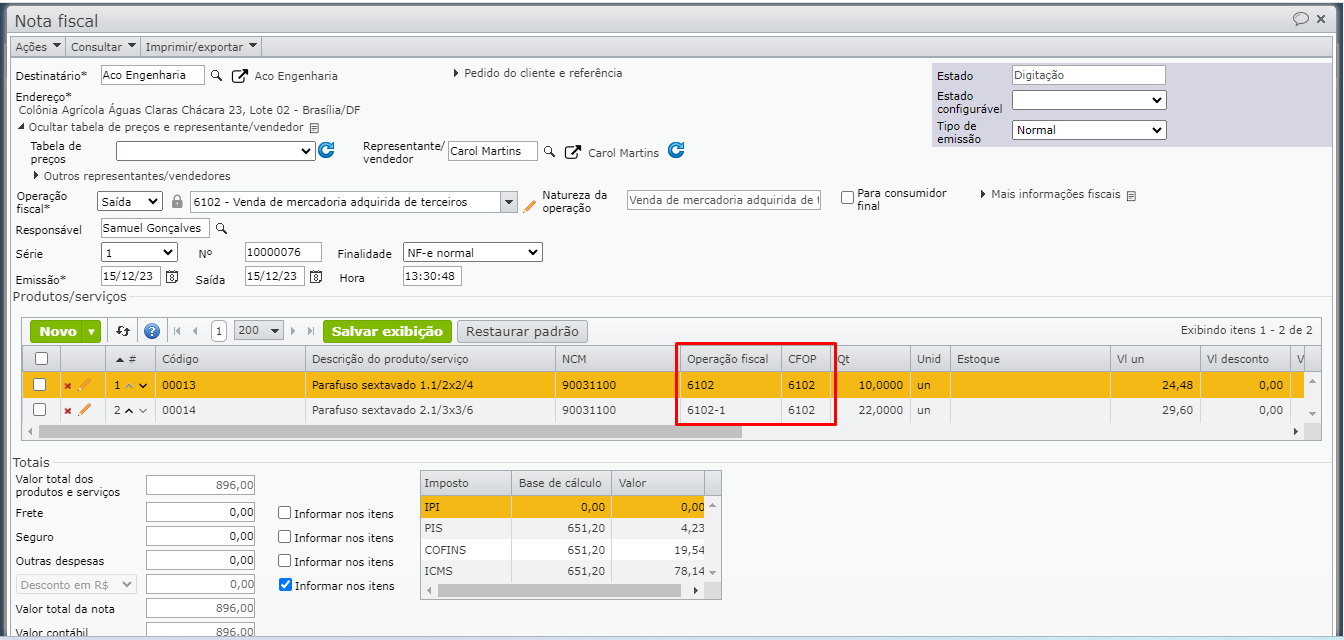This screenshot has height=640, width=1344.
Task: Select checkbox for Parafuso sextavado 1.1/2x2/4 row
Action: coord(40,385)
